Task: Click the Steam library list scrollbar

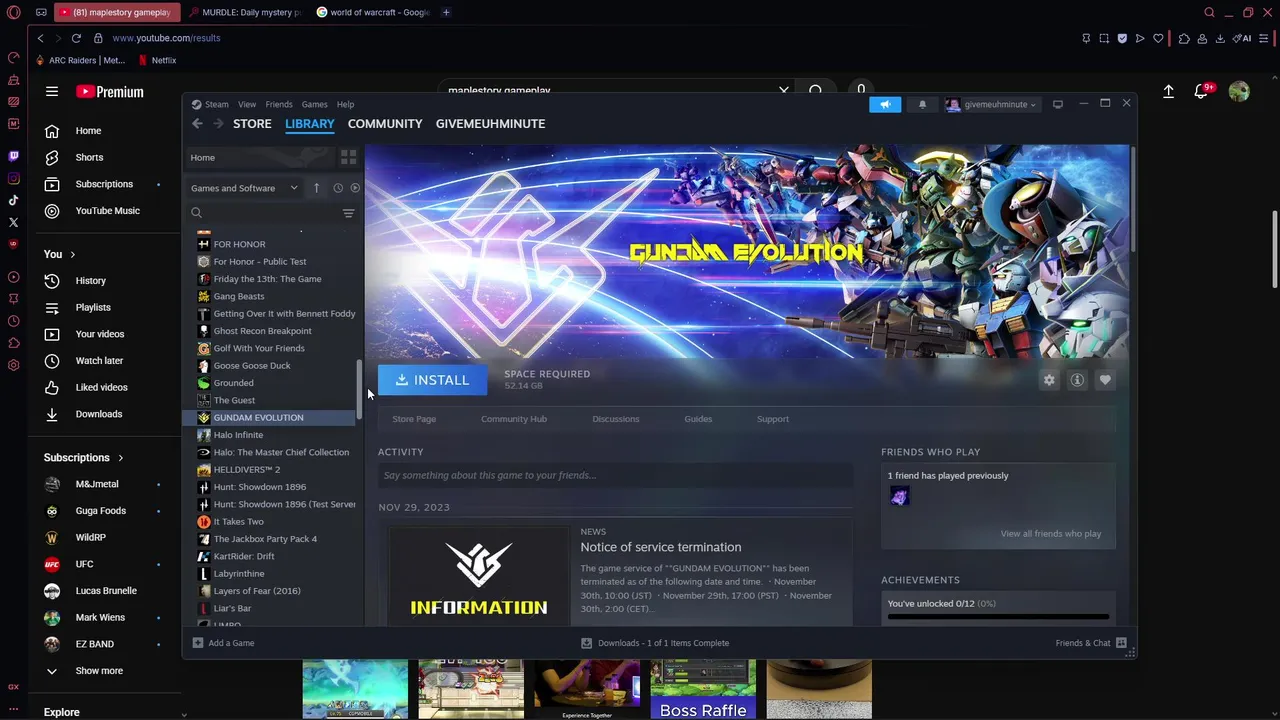Action: 360,388
